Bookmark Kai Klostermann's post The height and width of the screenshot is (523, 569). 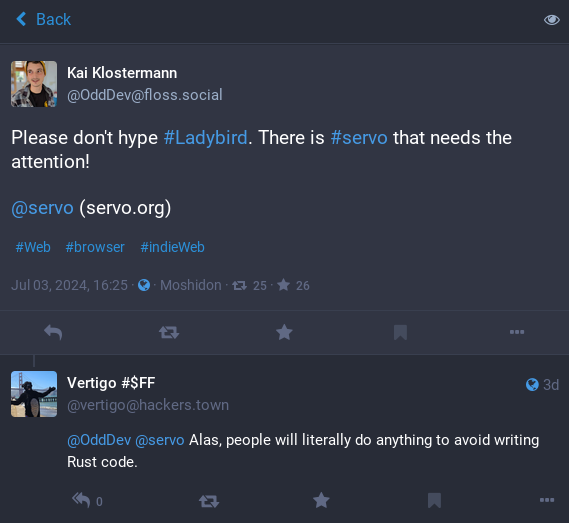pyautogui.click(x=400, y=332)
